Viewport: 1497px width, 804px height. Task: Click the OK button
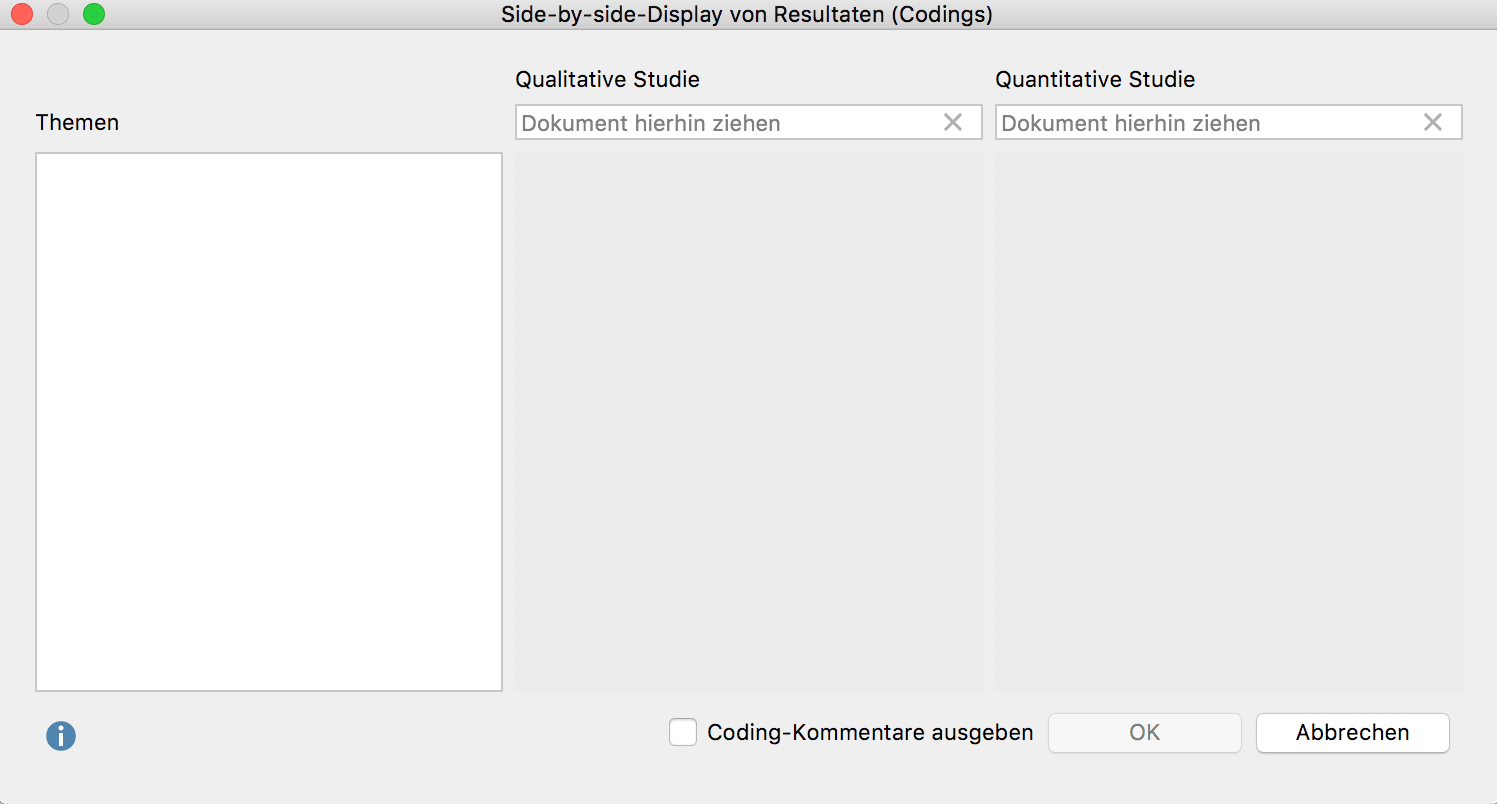(1145, 732)
